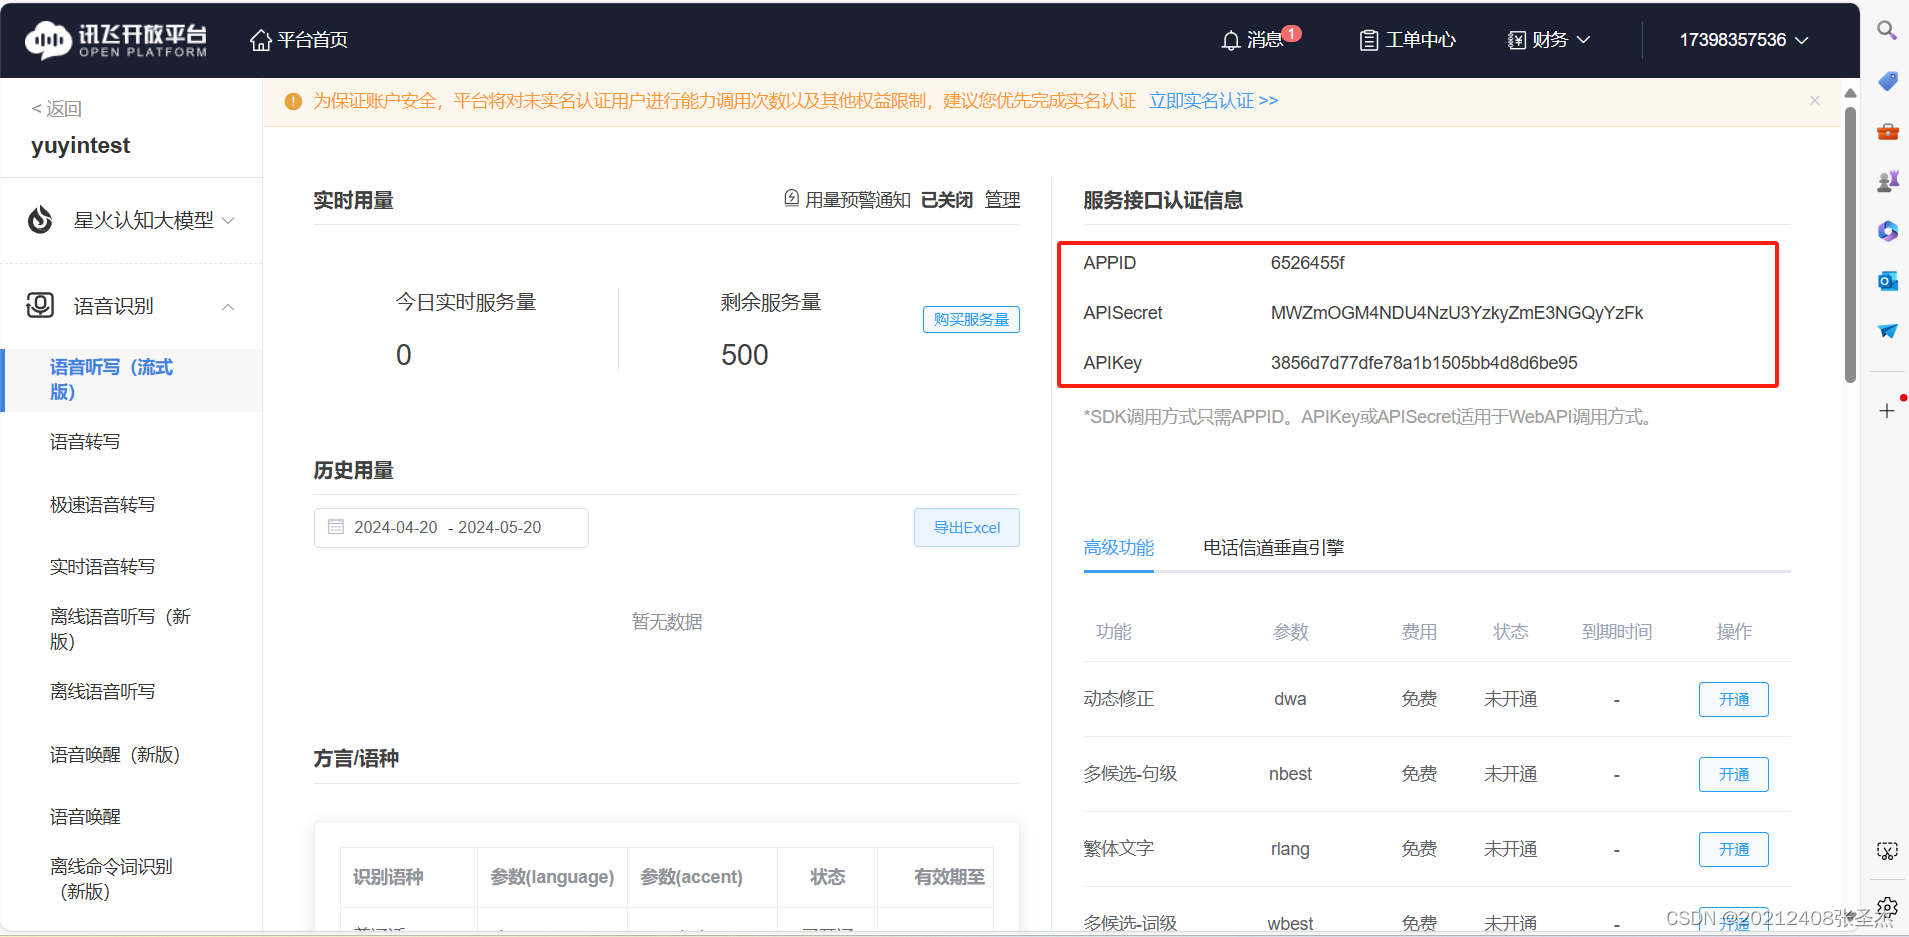This screenshot has height=937, width=1909.
Task: Open the chess figures games sidebar icon
Action: click(x=1887, y=181)
